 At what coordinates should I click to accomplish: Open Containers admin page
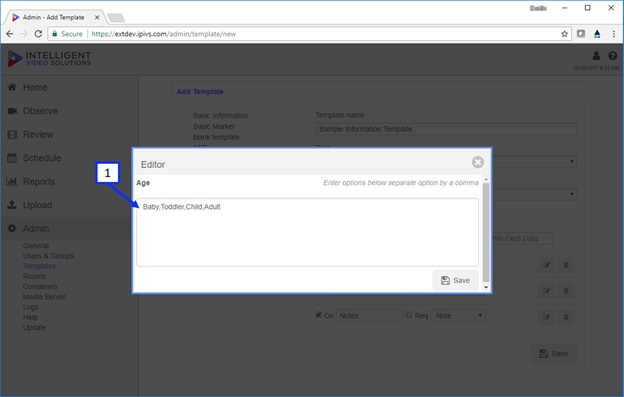tap(40, 286)
